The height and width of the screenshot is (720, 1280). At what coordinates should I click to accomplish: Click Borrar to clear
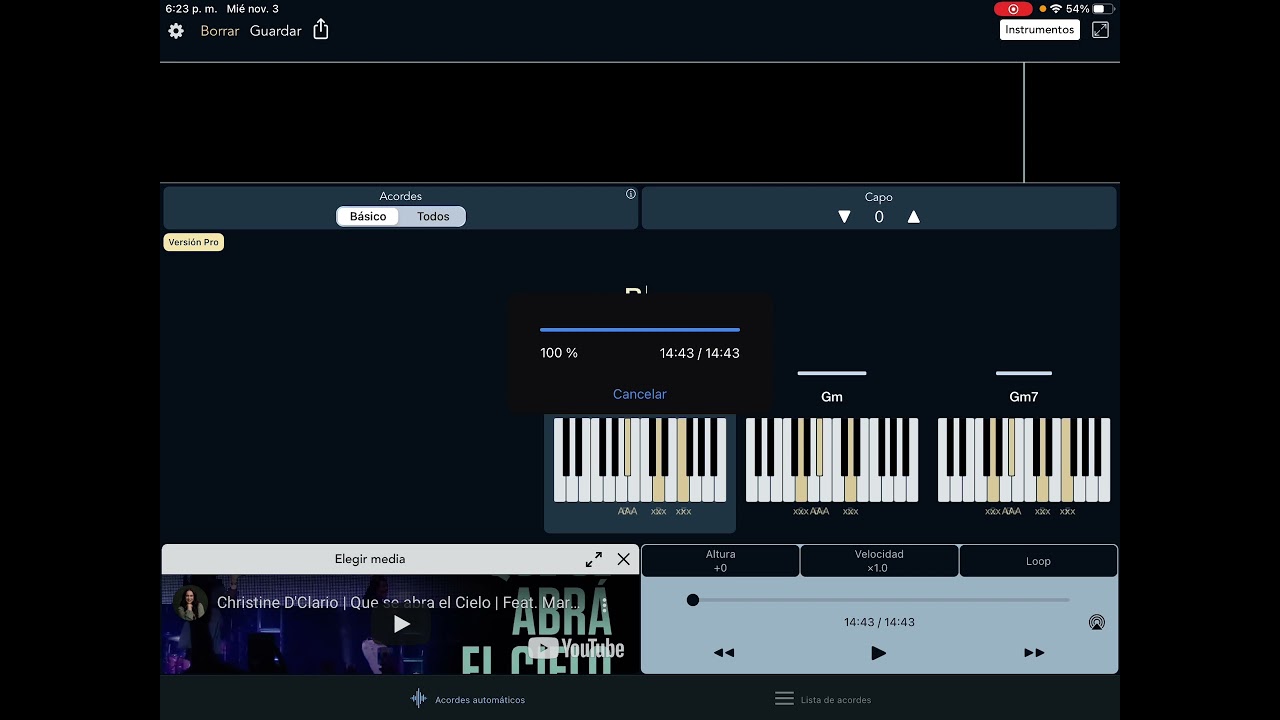click(x=220, y=31)
